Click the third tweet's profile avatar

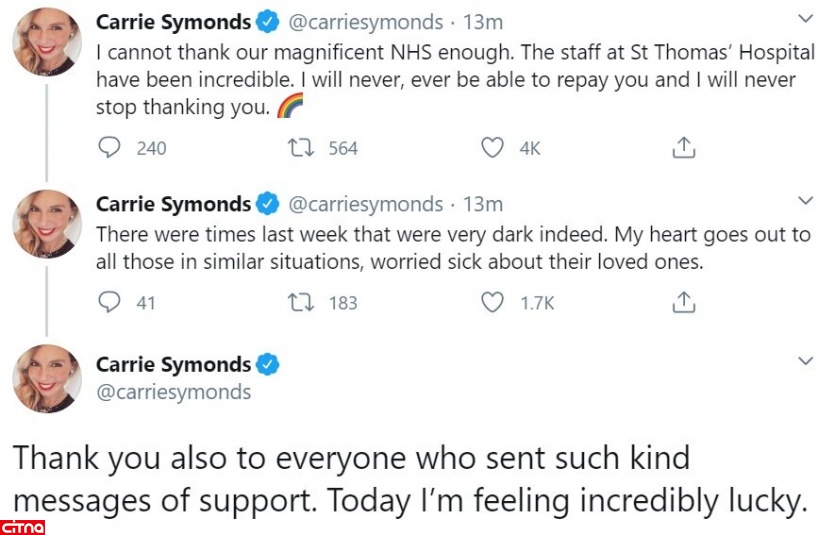(x=47, y=379)
